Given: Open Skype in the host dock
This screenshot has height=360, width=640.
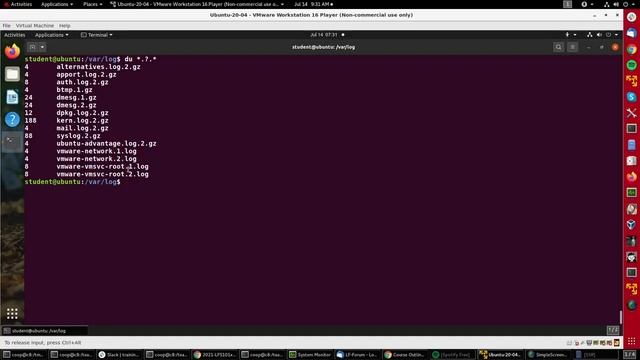Looking at the screenshot, I should coord(631,97).
